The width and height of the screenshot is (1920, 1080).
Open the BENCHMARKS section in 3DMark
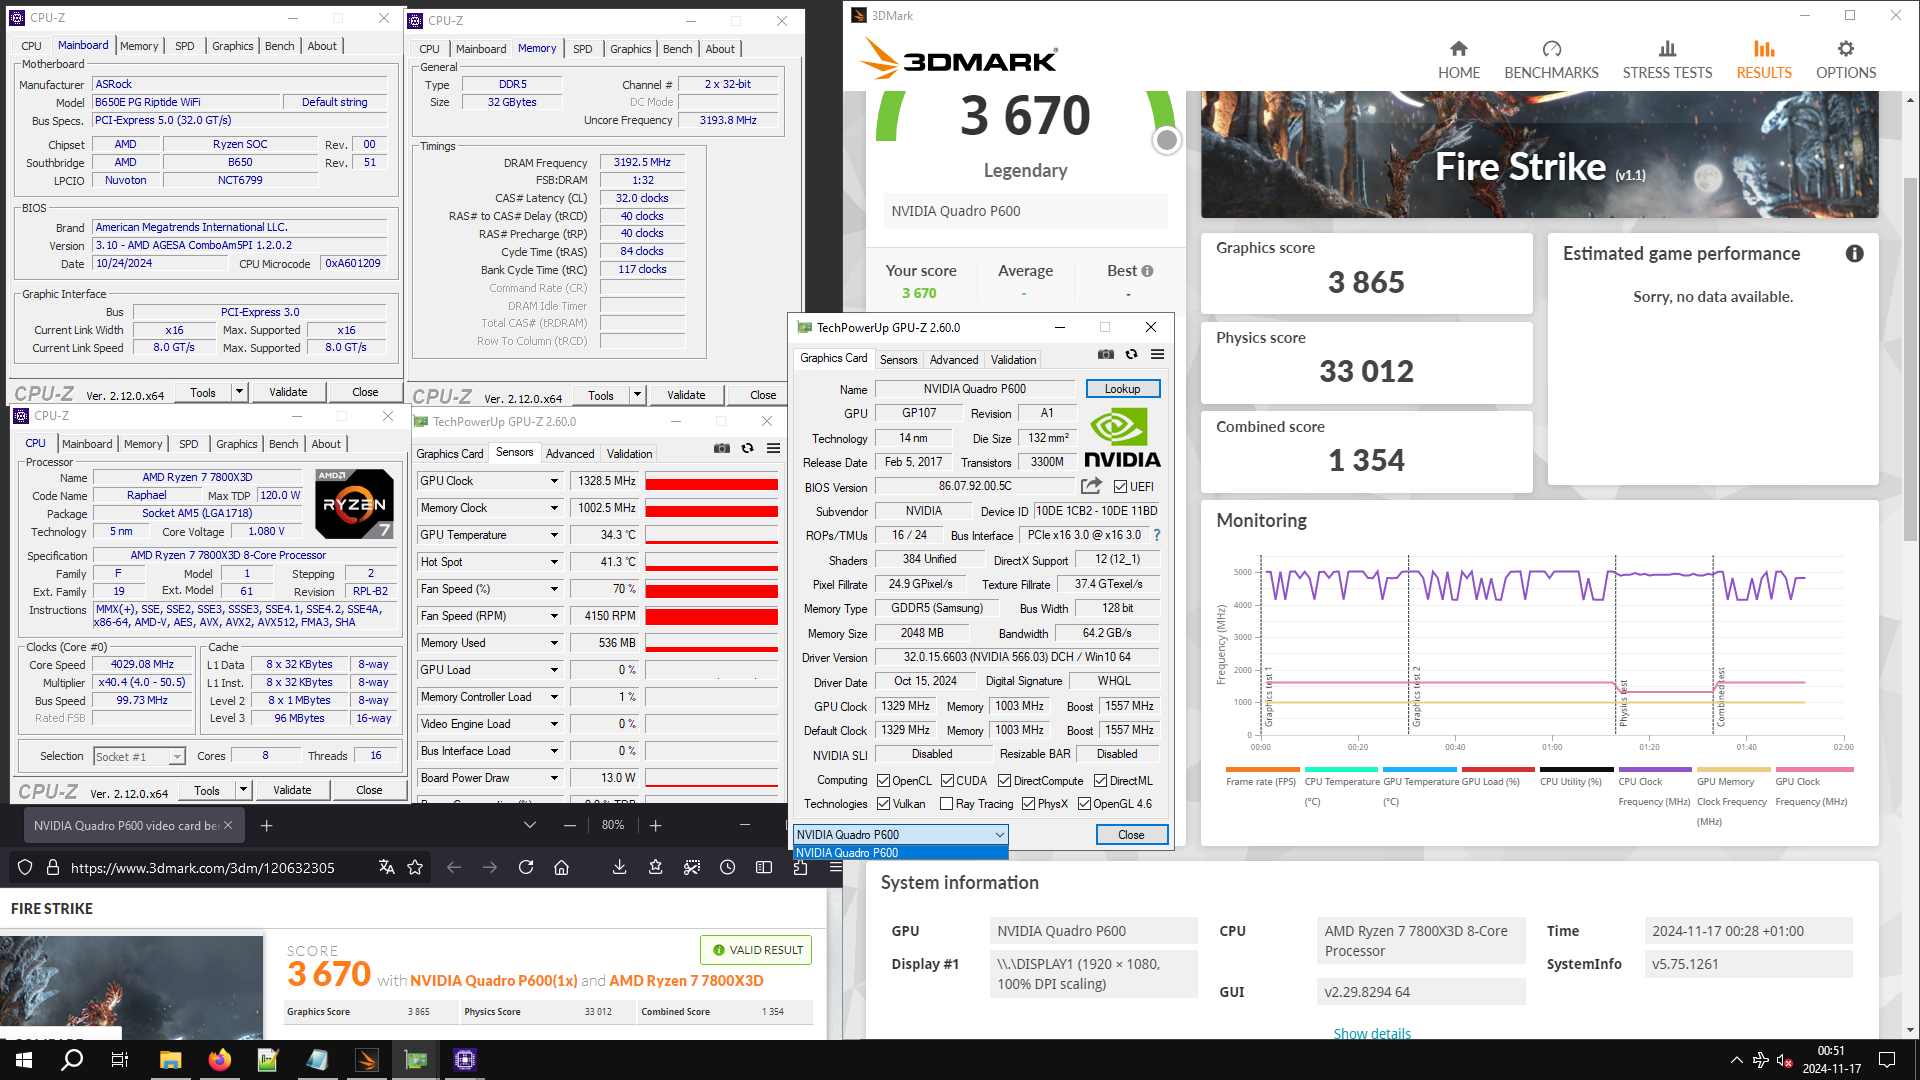[x=1551, y=60]
